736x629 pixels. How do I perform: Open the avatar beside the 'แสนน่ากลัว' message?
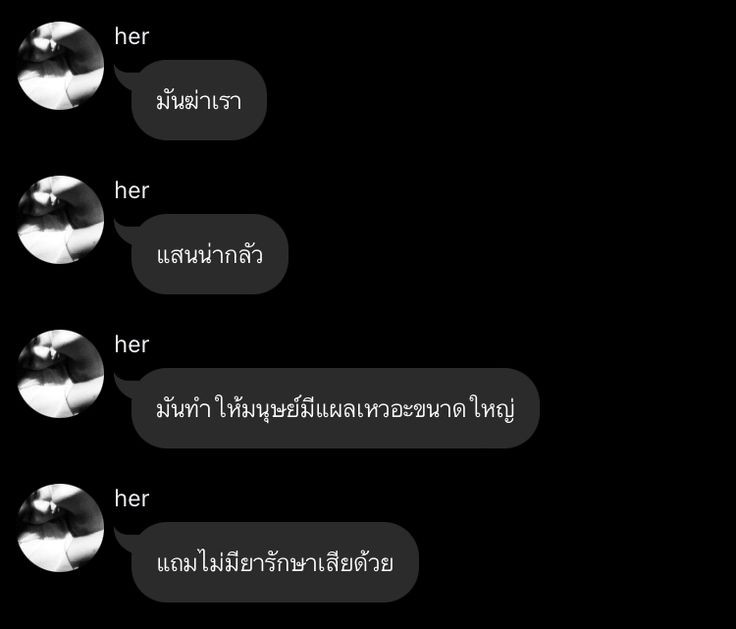[61, 220]
